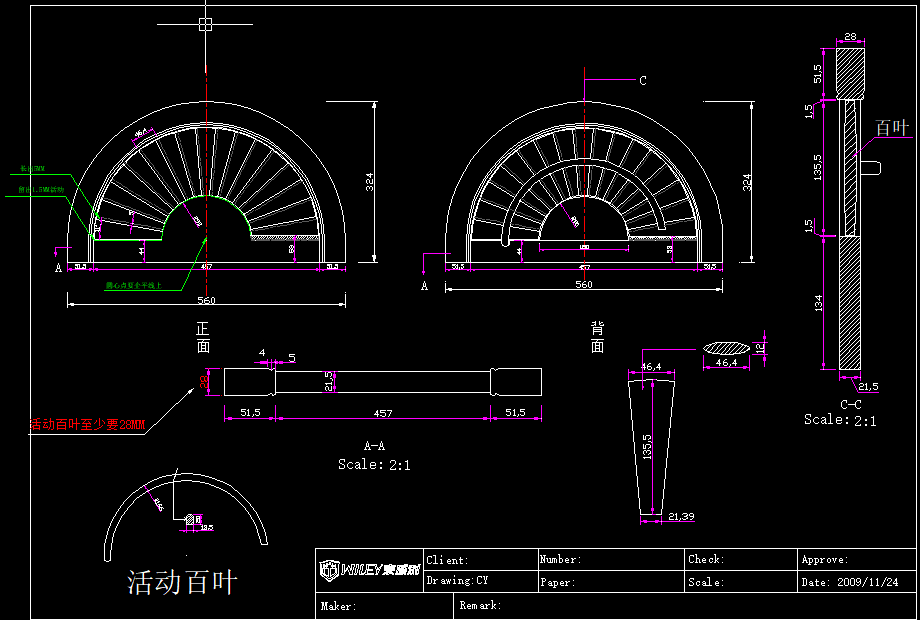The width and height of the screenshot is (920, 620).
Task: Click the WILEY logo in title block
Action: (368, 572)
